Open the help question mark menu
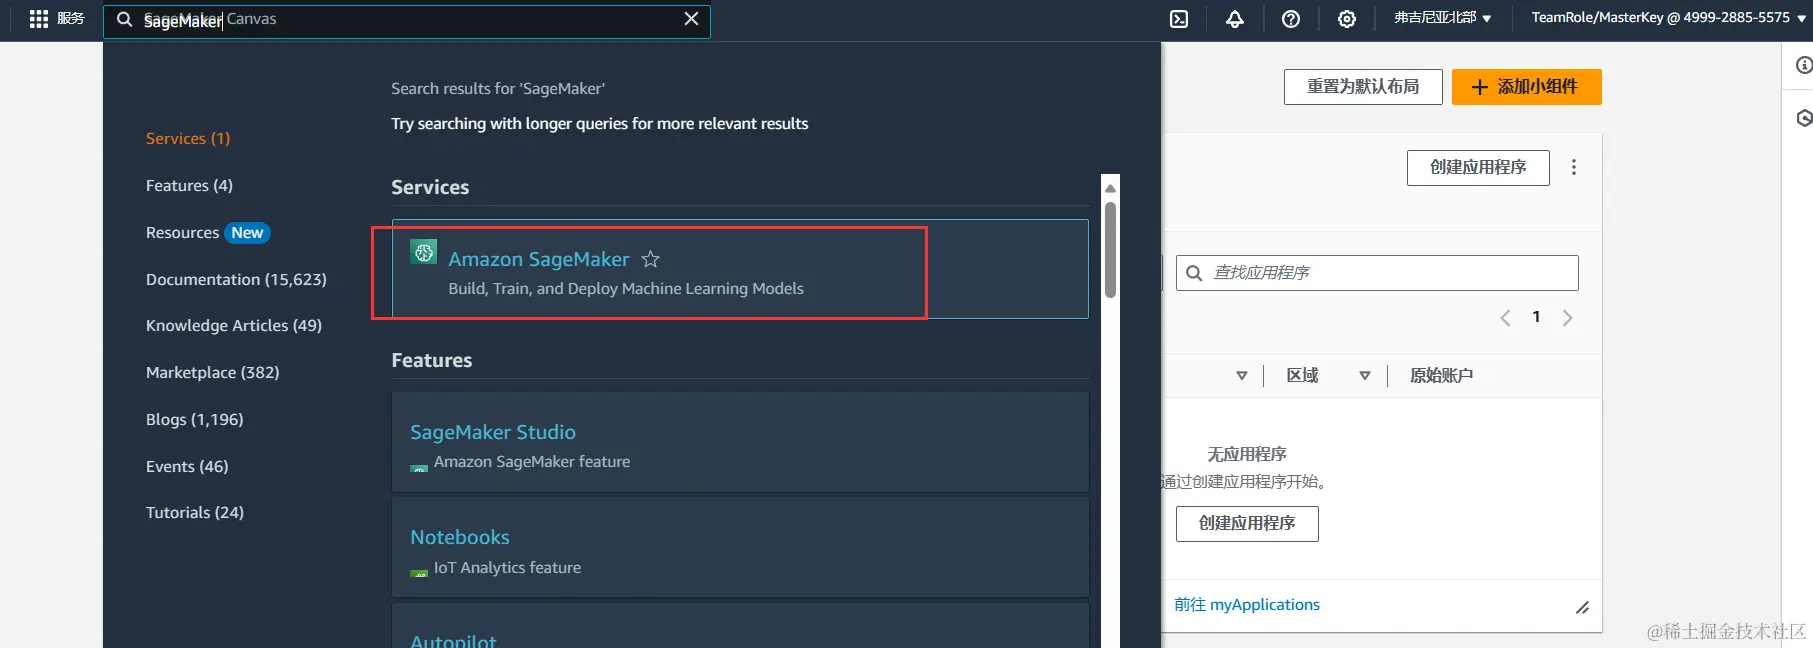1813x648 pixels. 1291,19
